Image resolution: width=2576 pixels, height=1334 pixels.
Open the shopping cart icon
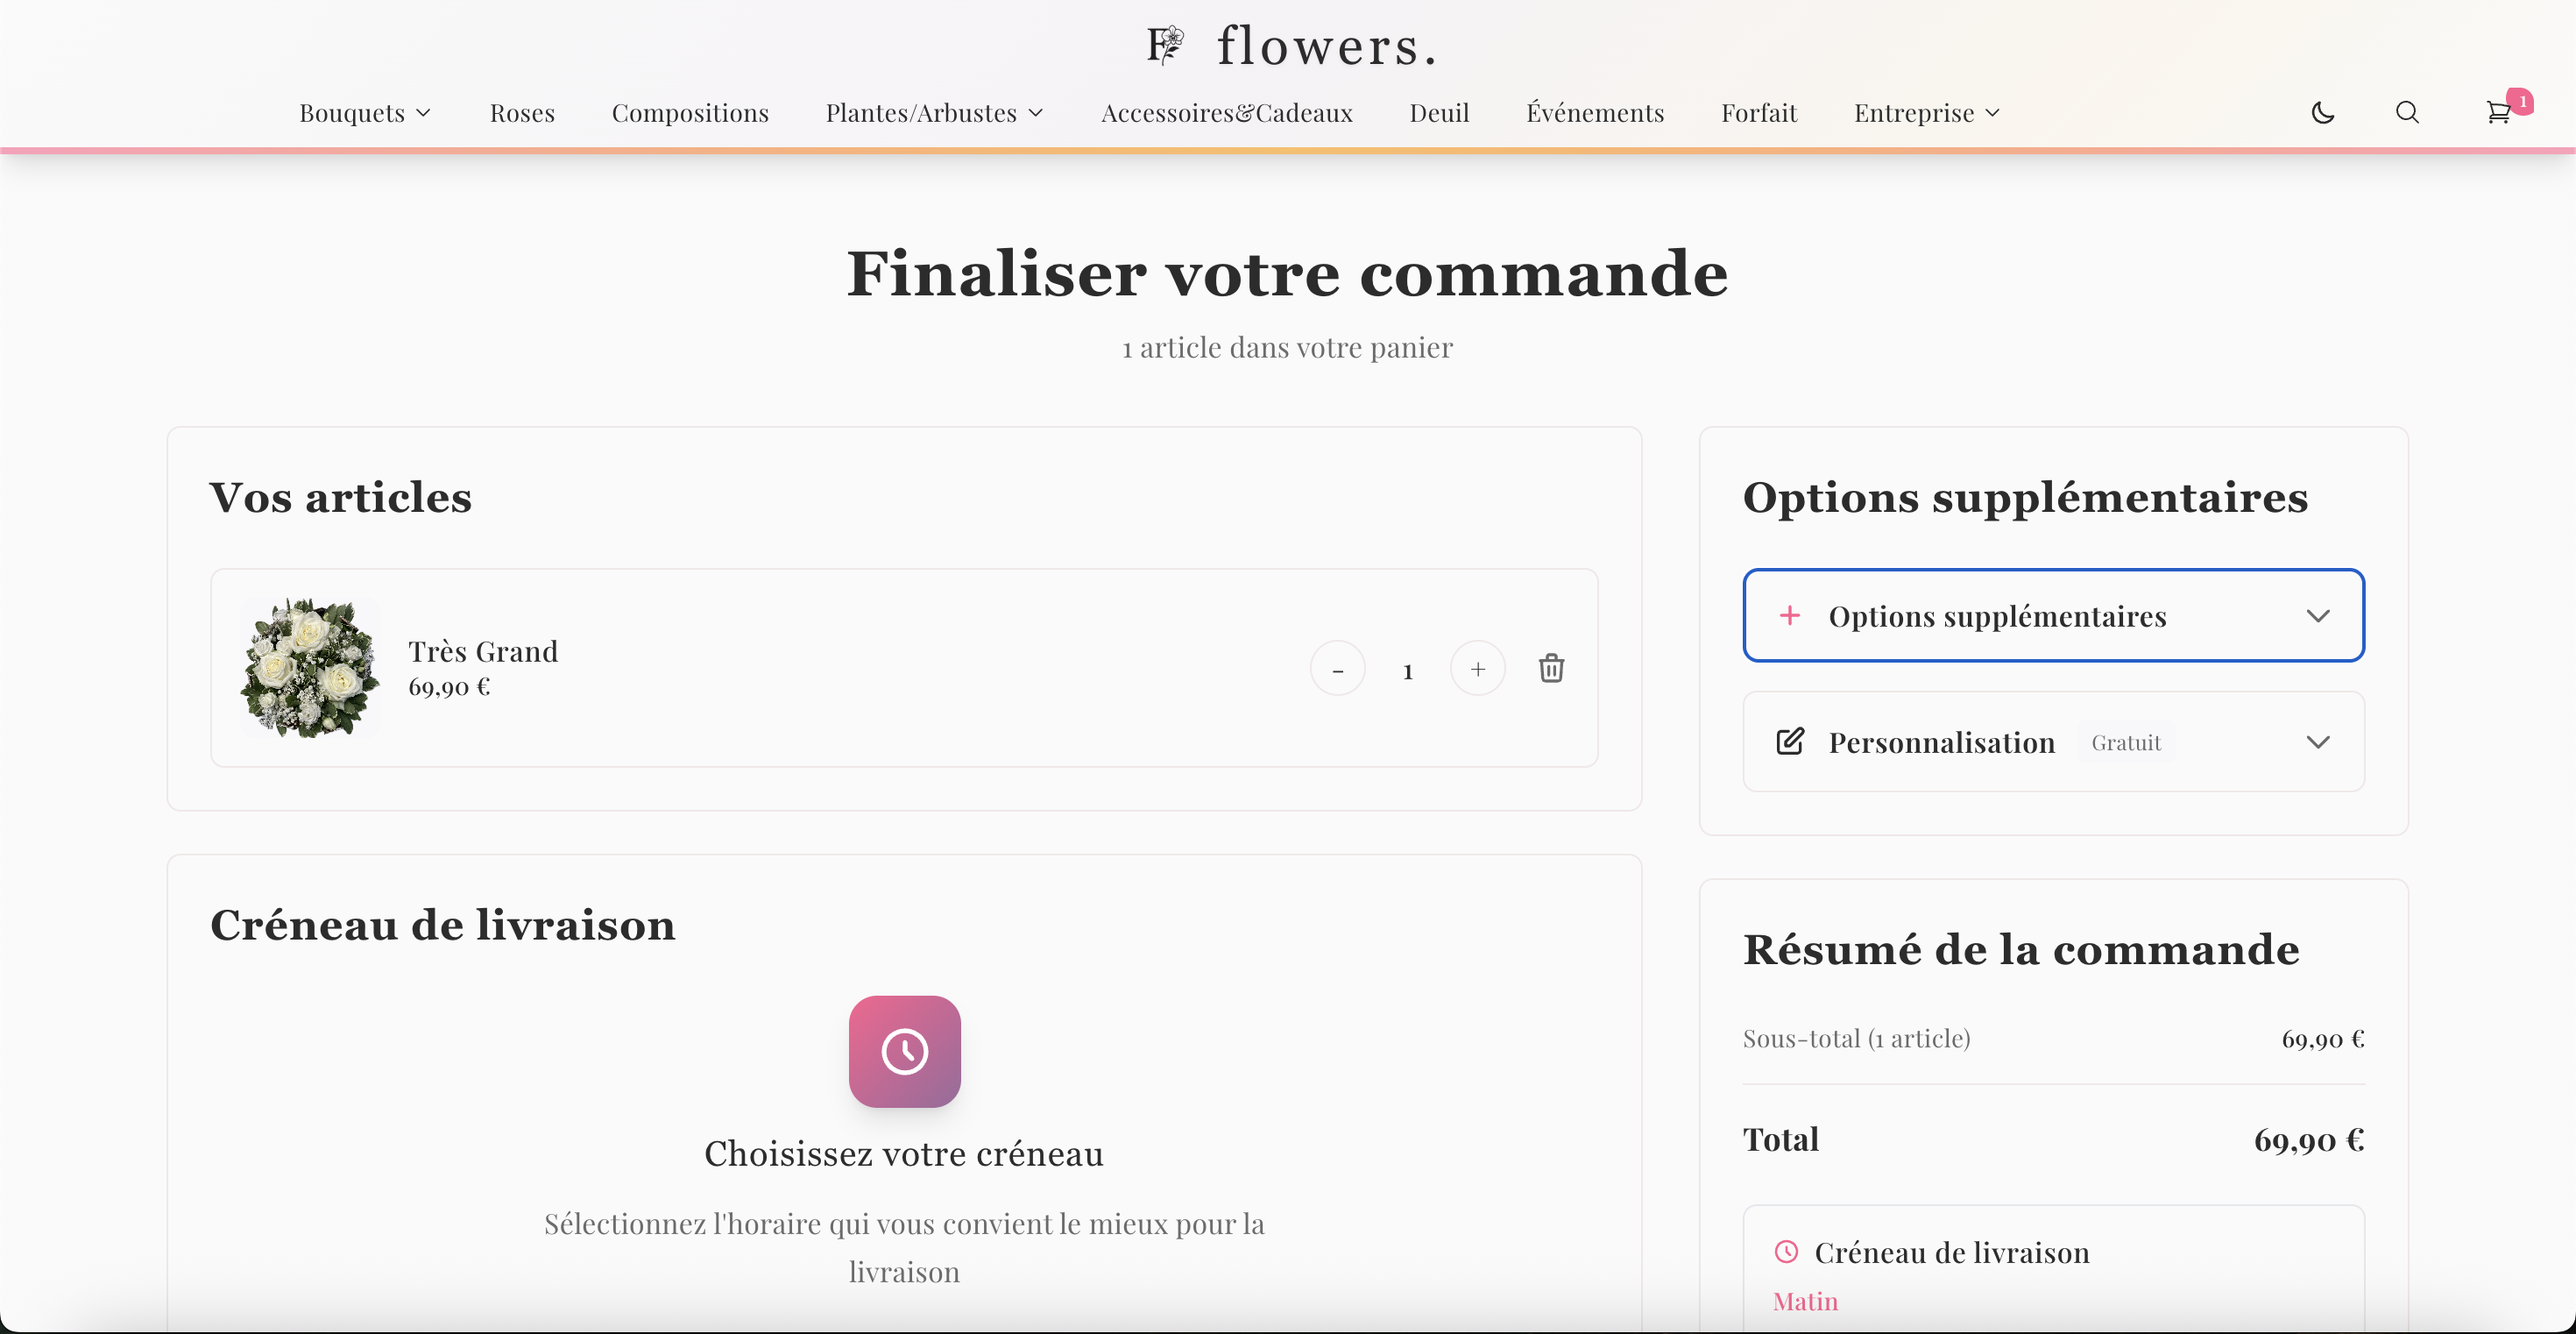2498,113
